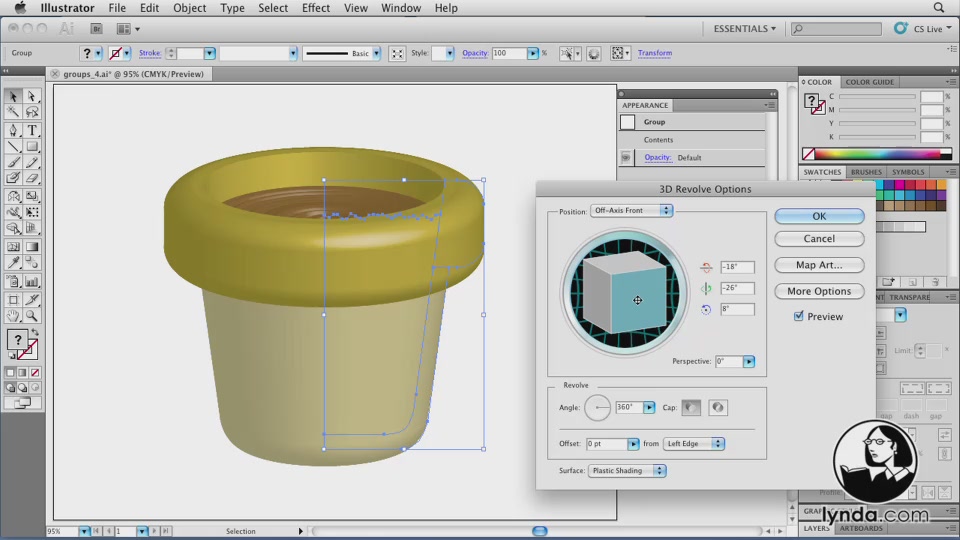The image size is (960, 540).
Task: Select the Eraser tool
Action: (32, 178)
